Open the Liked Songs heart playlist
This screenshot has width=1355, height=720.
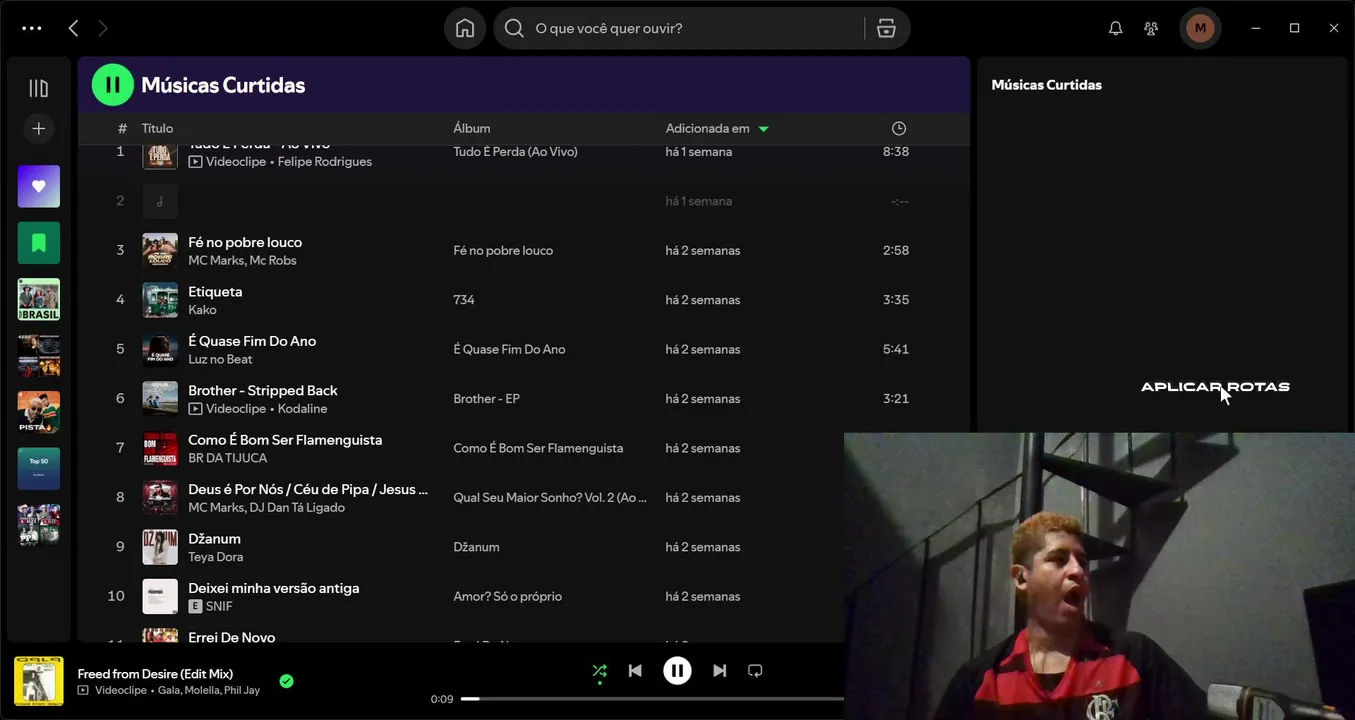39,186
